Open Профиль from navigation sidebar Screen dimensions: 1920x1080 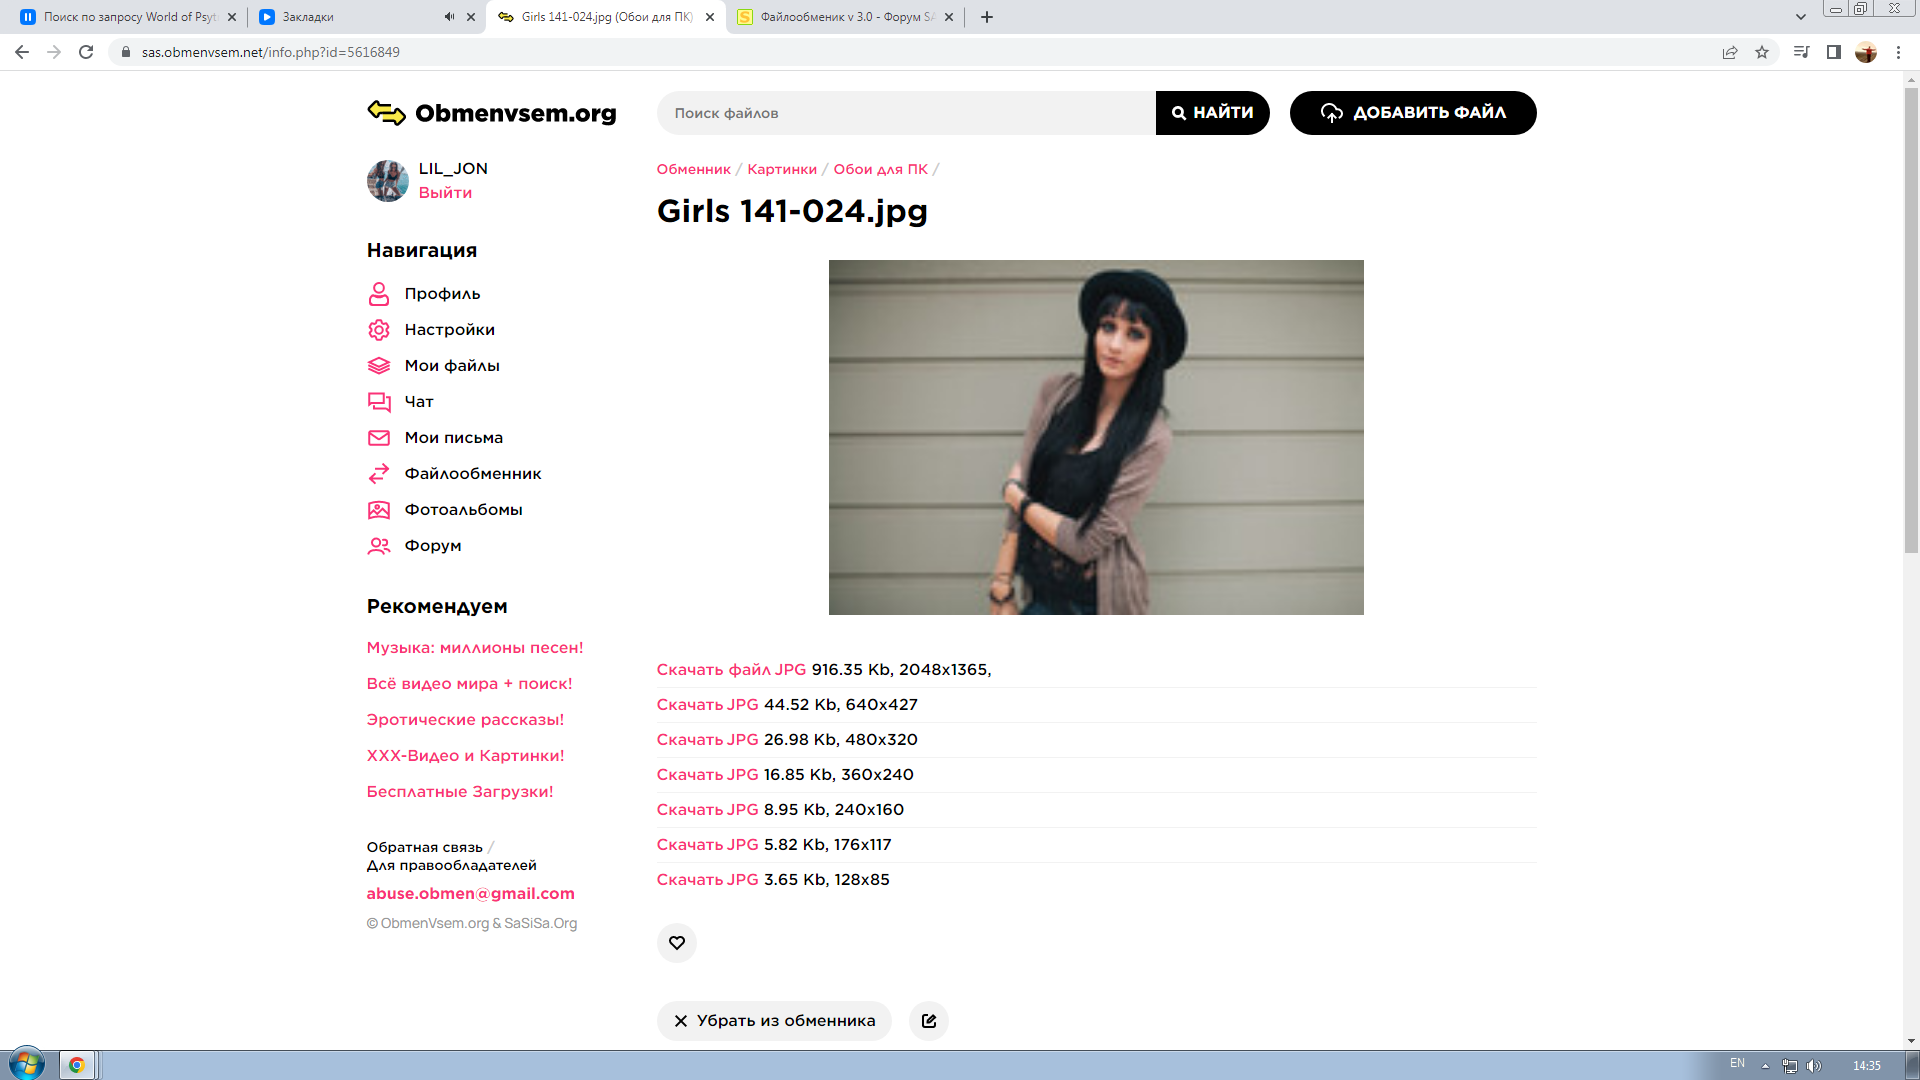coord(442,294)
